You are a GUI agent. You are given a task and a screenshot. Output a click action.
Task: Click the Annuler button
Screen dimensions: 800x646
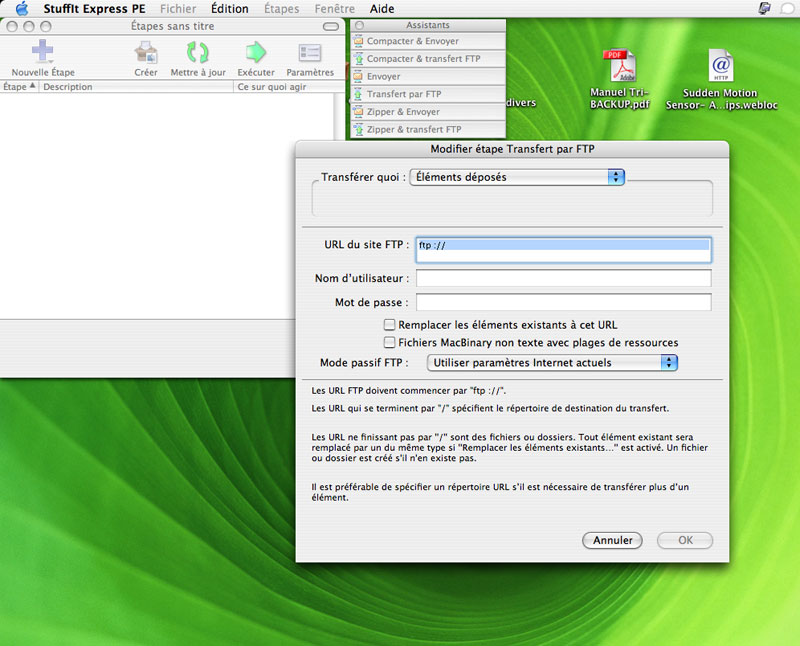tap(612, 540)
